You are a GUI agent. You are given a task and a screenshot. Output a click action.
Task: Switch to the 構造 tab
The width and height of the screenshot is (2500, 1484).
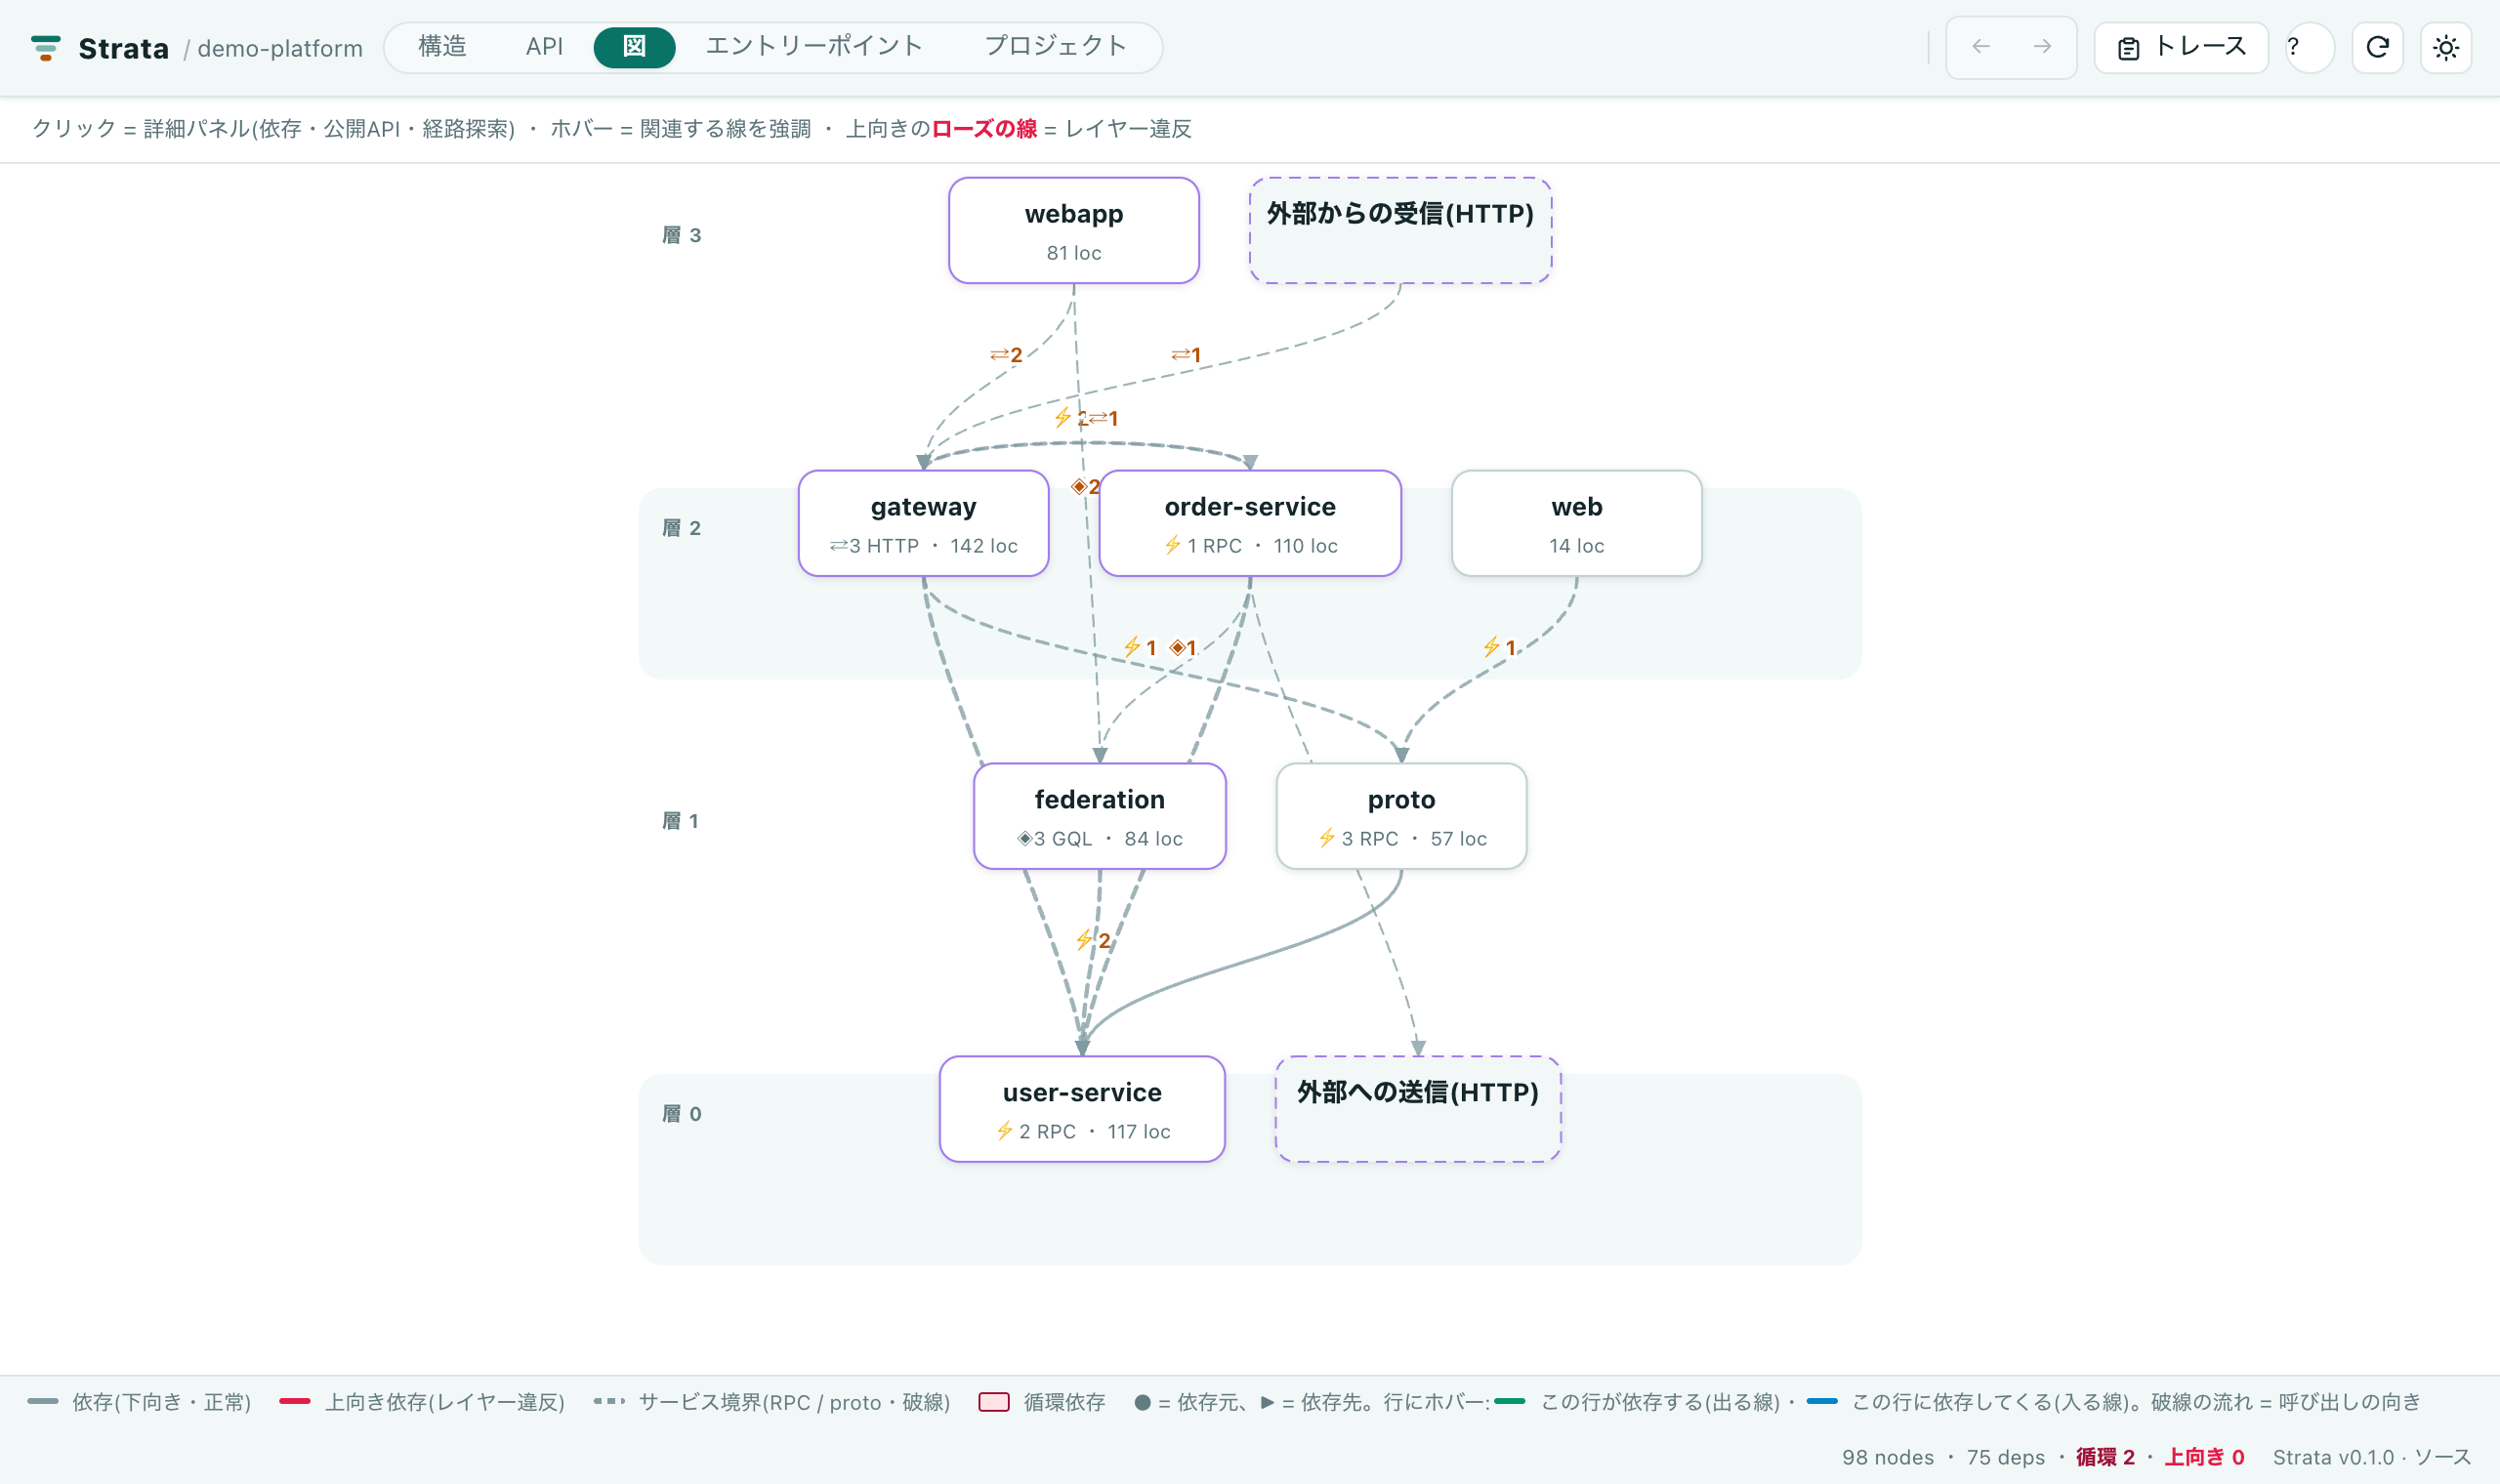tap(442, 47)
